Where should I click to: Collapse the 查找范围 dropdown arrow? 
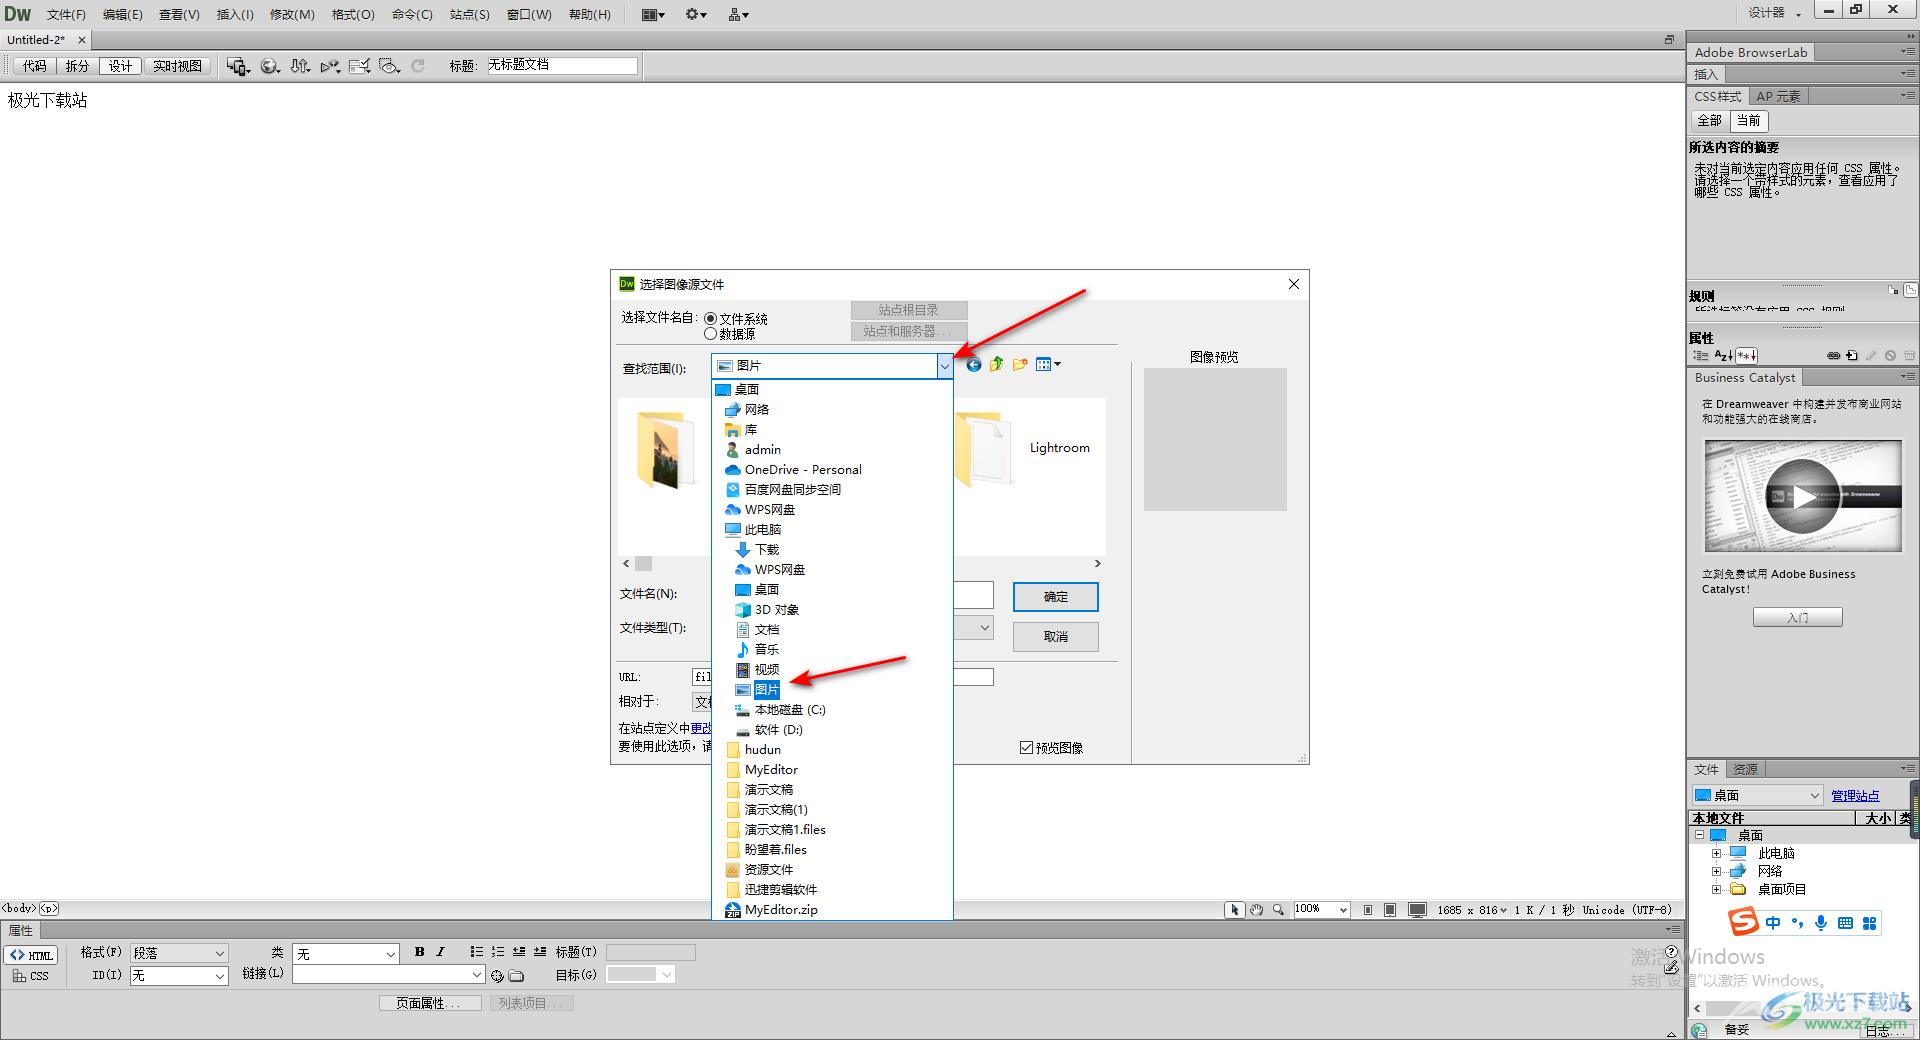point(944,366)
